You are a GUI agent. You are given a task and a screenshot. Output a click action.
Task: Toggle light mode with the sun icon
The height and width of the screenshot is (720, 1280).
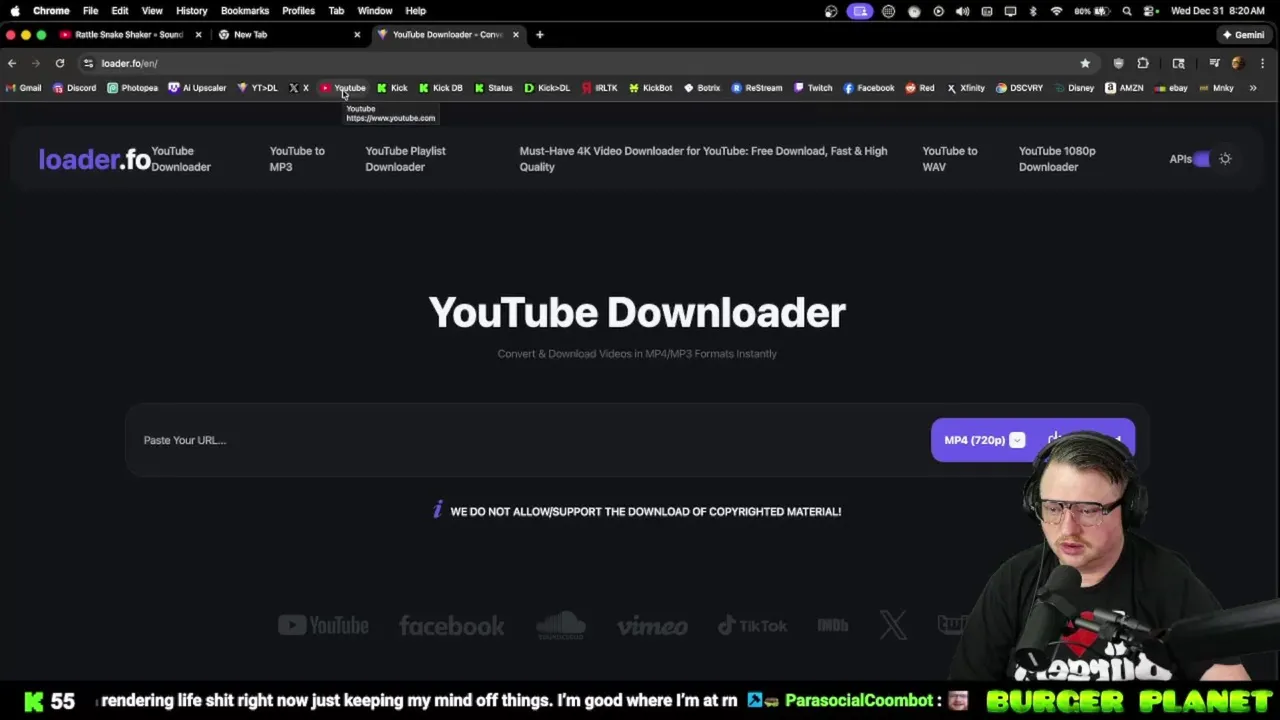point(1225,159)
